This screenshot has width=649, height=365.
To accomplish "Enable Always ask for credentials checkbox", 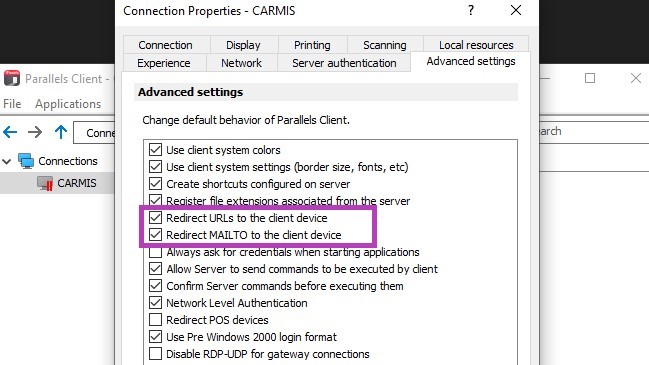I will [x=155, y=252].
